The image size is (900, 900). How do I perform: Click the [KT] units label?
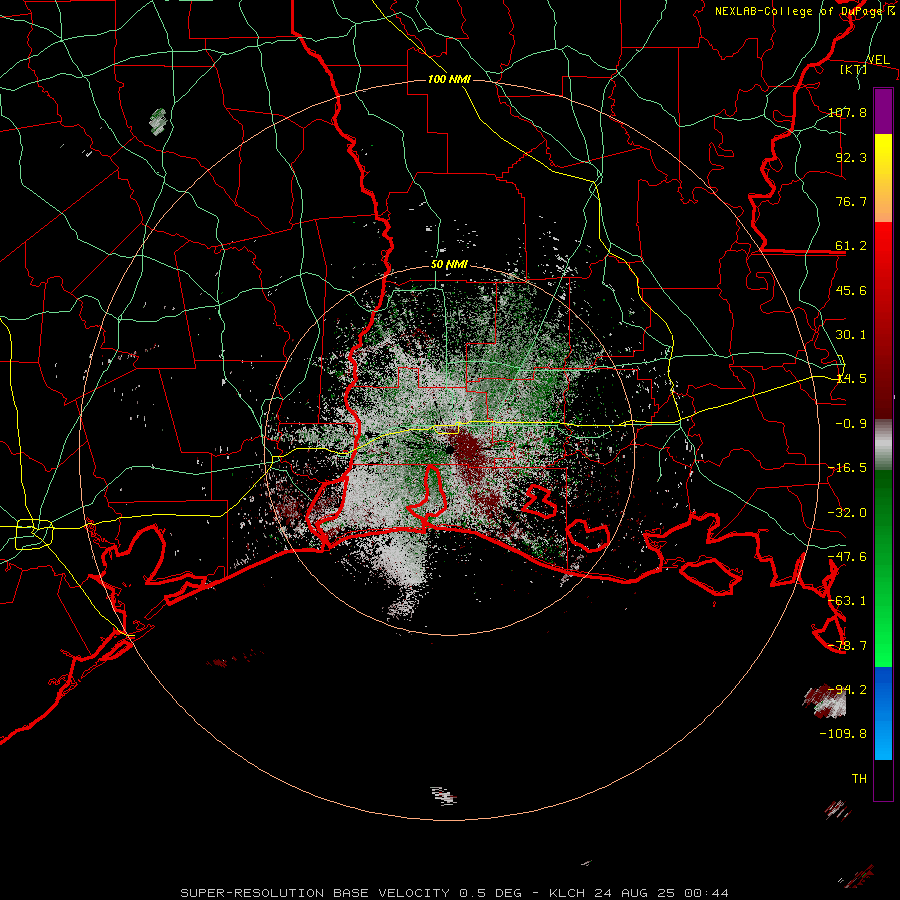(x=853, y=69)
